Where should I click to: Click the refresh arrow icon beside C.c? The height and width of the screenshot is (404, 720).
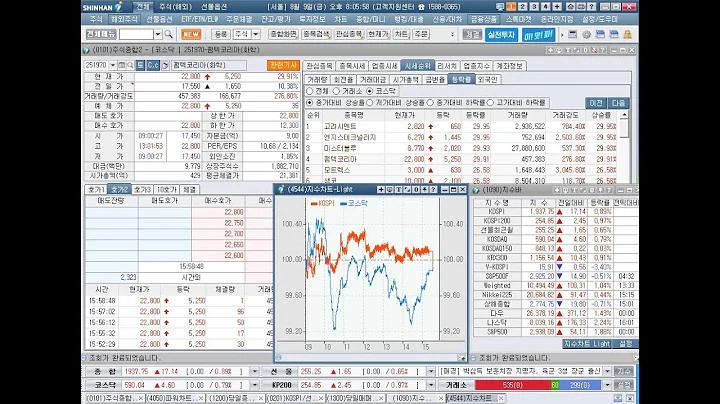pyautogui.click(x=165, y=66)
